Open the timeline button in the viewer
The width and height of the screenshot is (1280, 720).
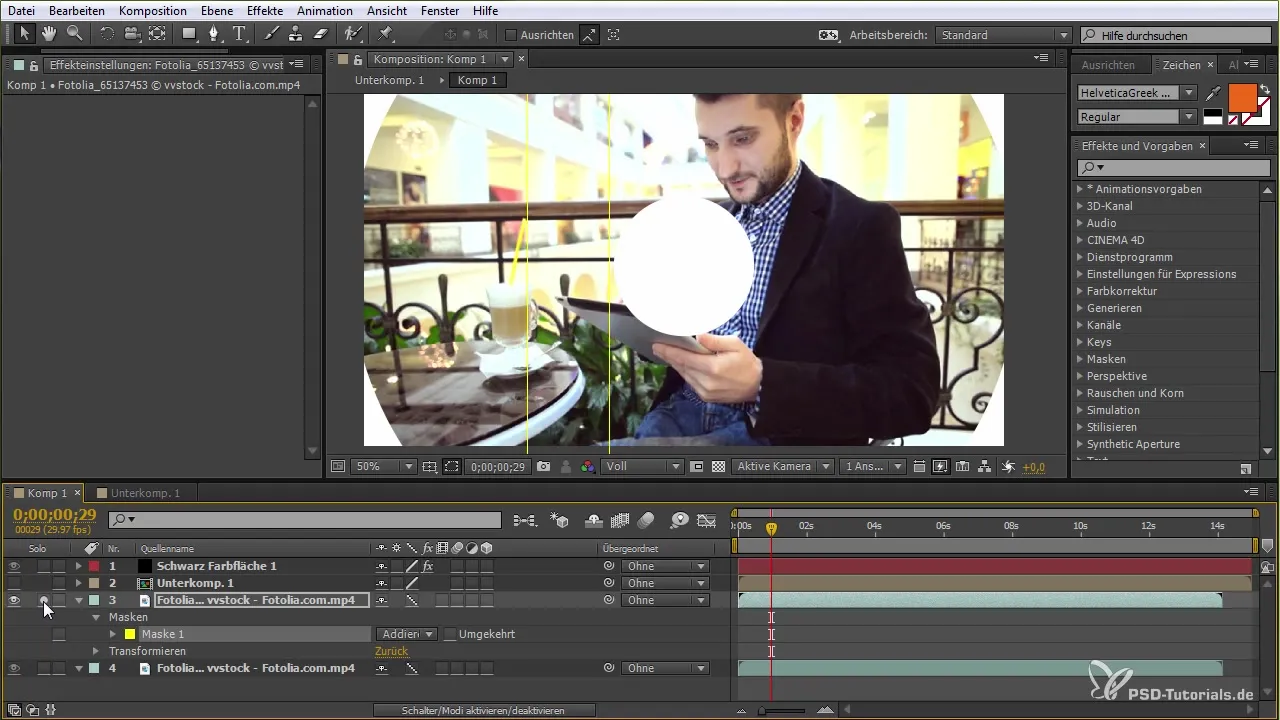tap(962, 466)
